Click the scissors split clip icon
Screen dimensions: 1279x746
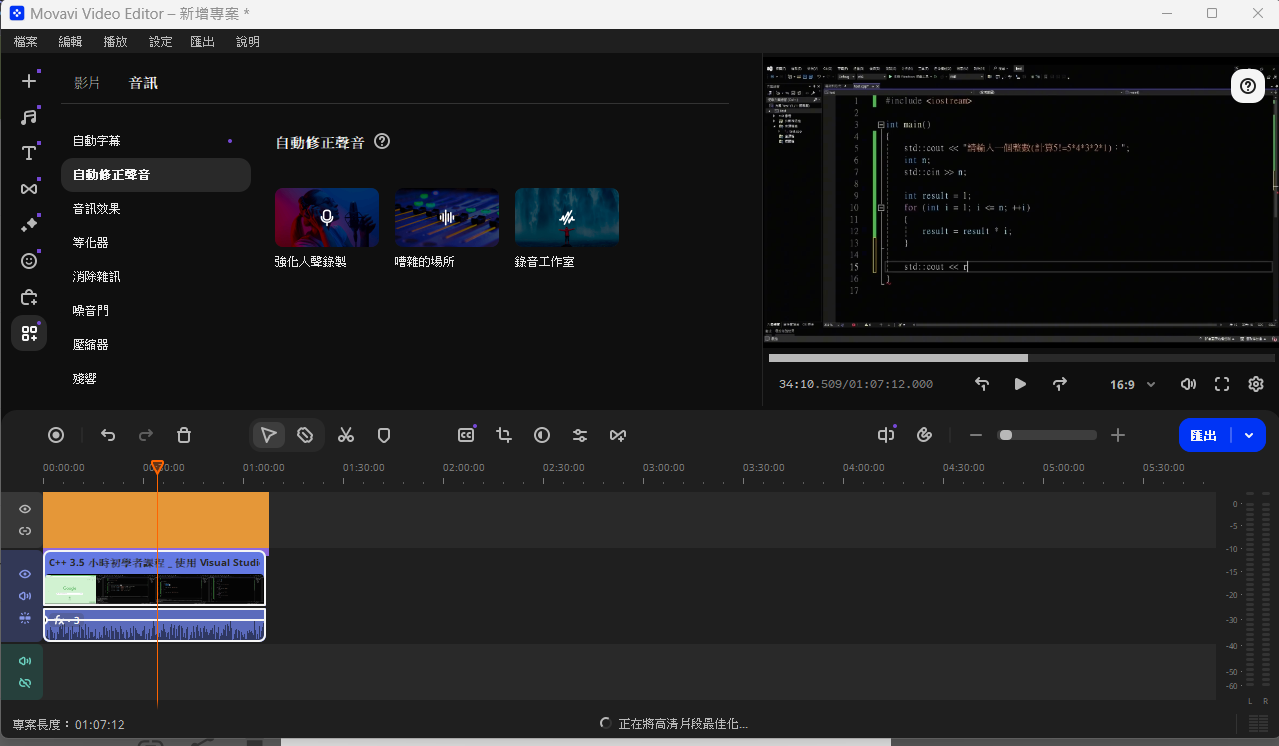tap(346, 435)
